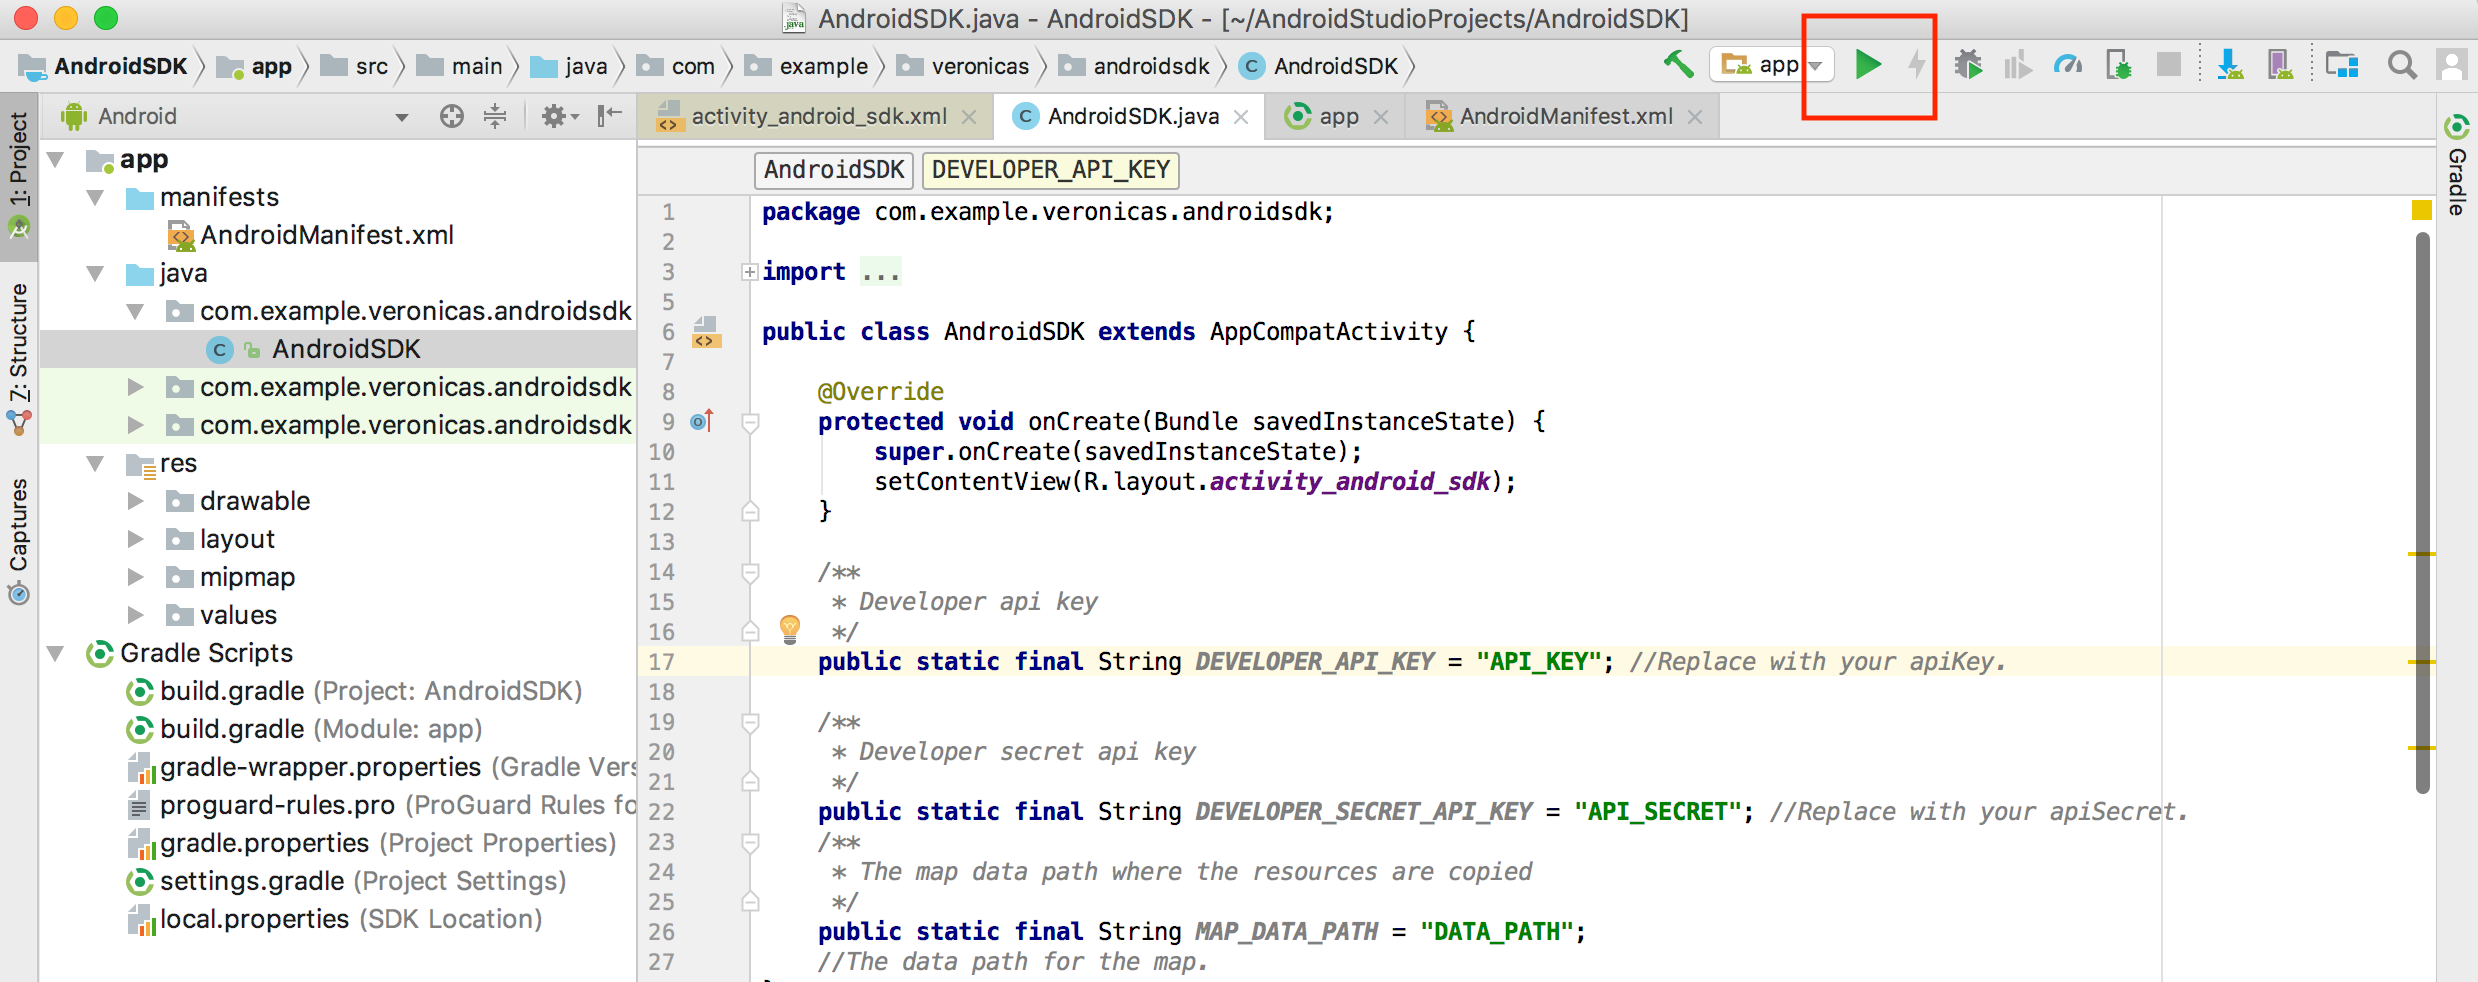Viewport: 2478px width, 982px height.
Task: Expand the drawable folder
Action: point(137,501)
